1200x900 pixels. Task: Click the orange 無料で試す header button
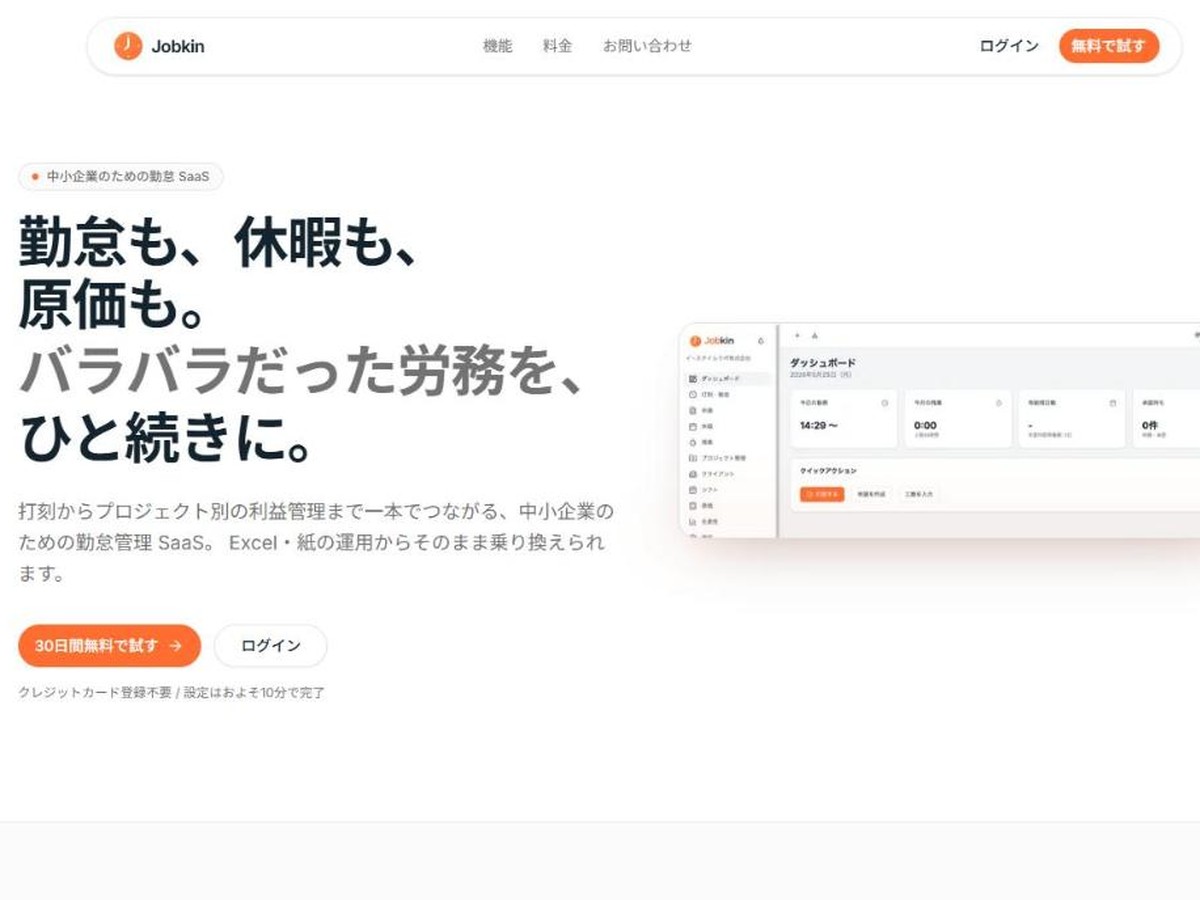click(1109, 46)
